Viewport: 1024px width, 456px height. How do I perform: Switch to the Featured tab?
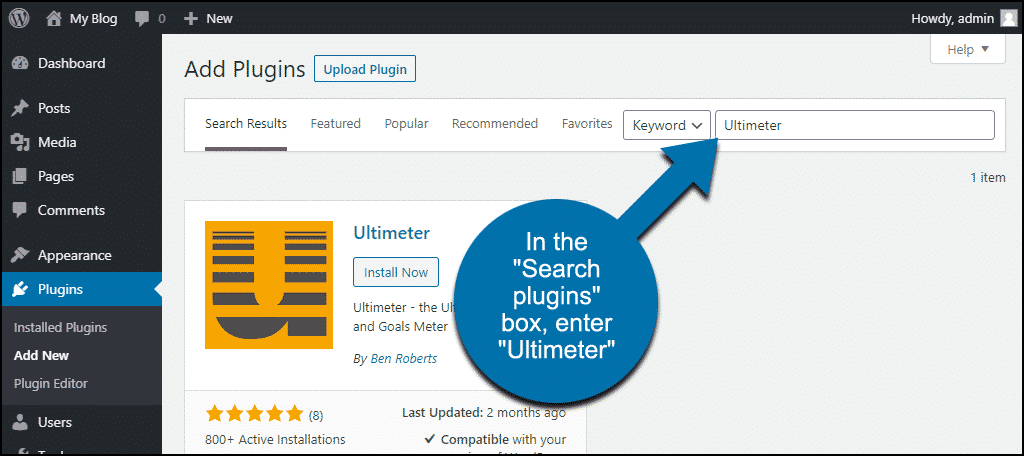335,124
